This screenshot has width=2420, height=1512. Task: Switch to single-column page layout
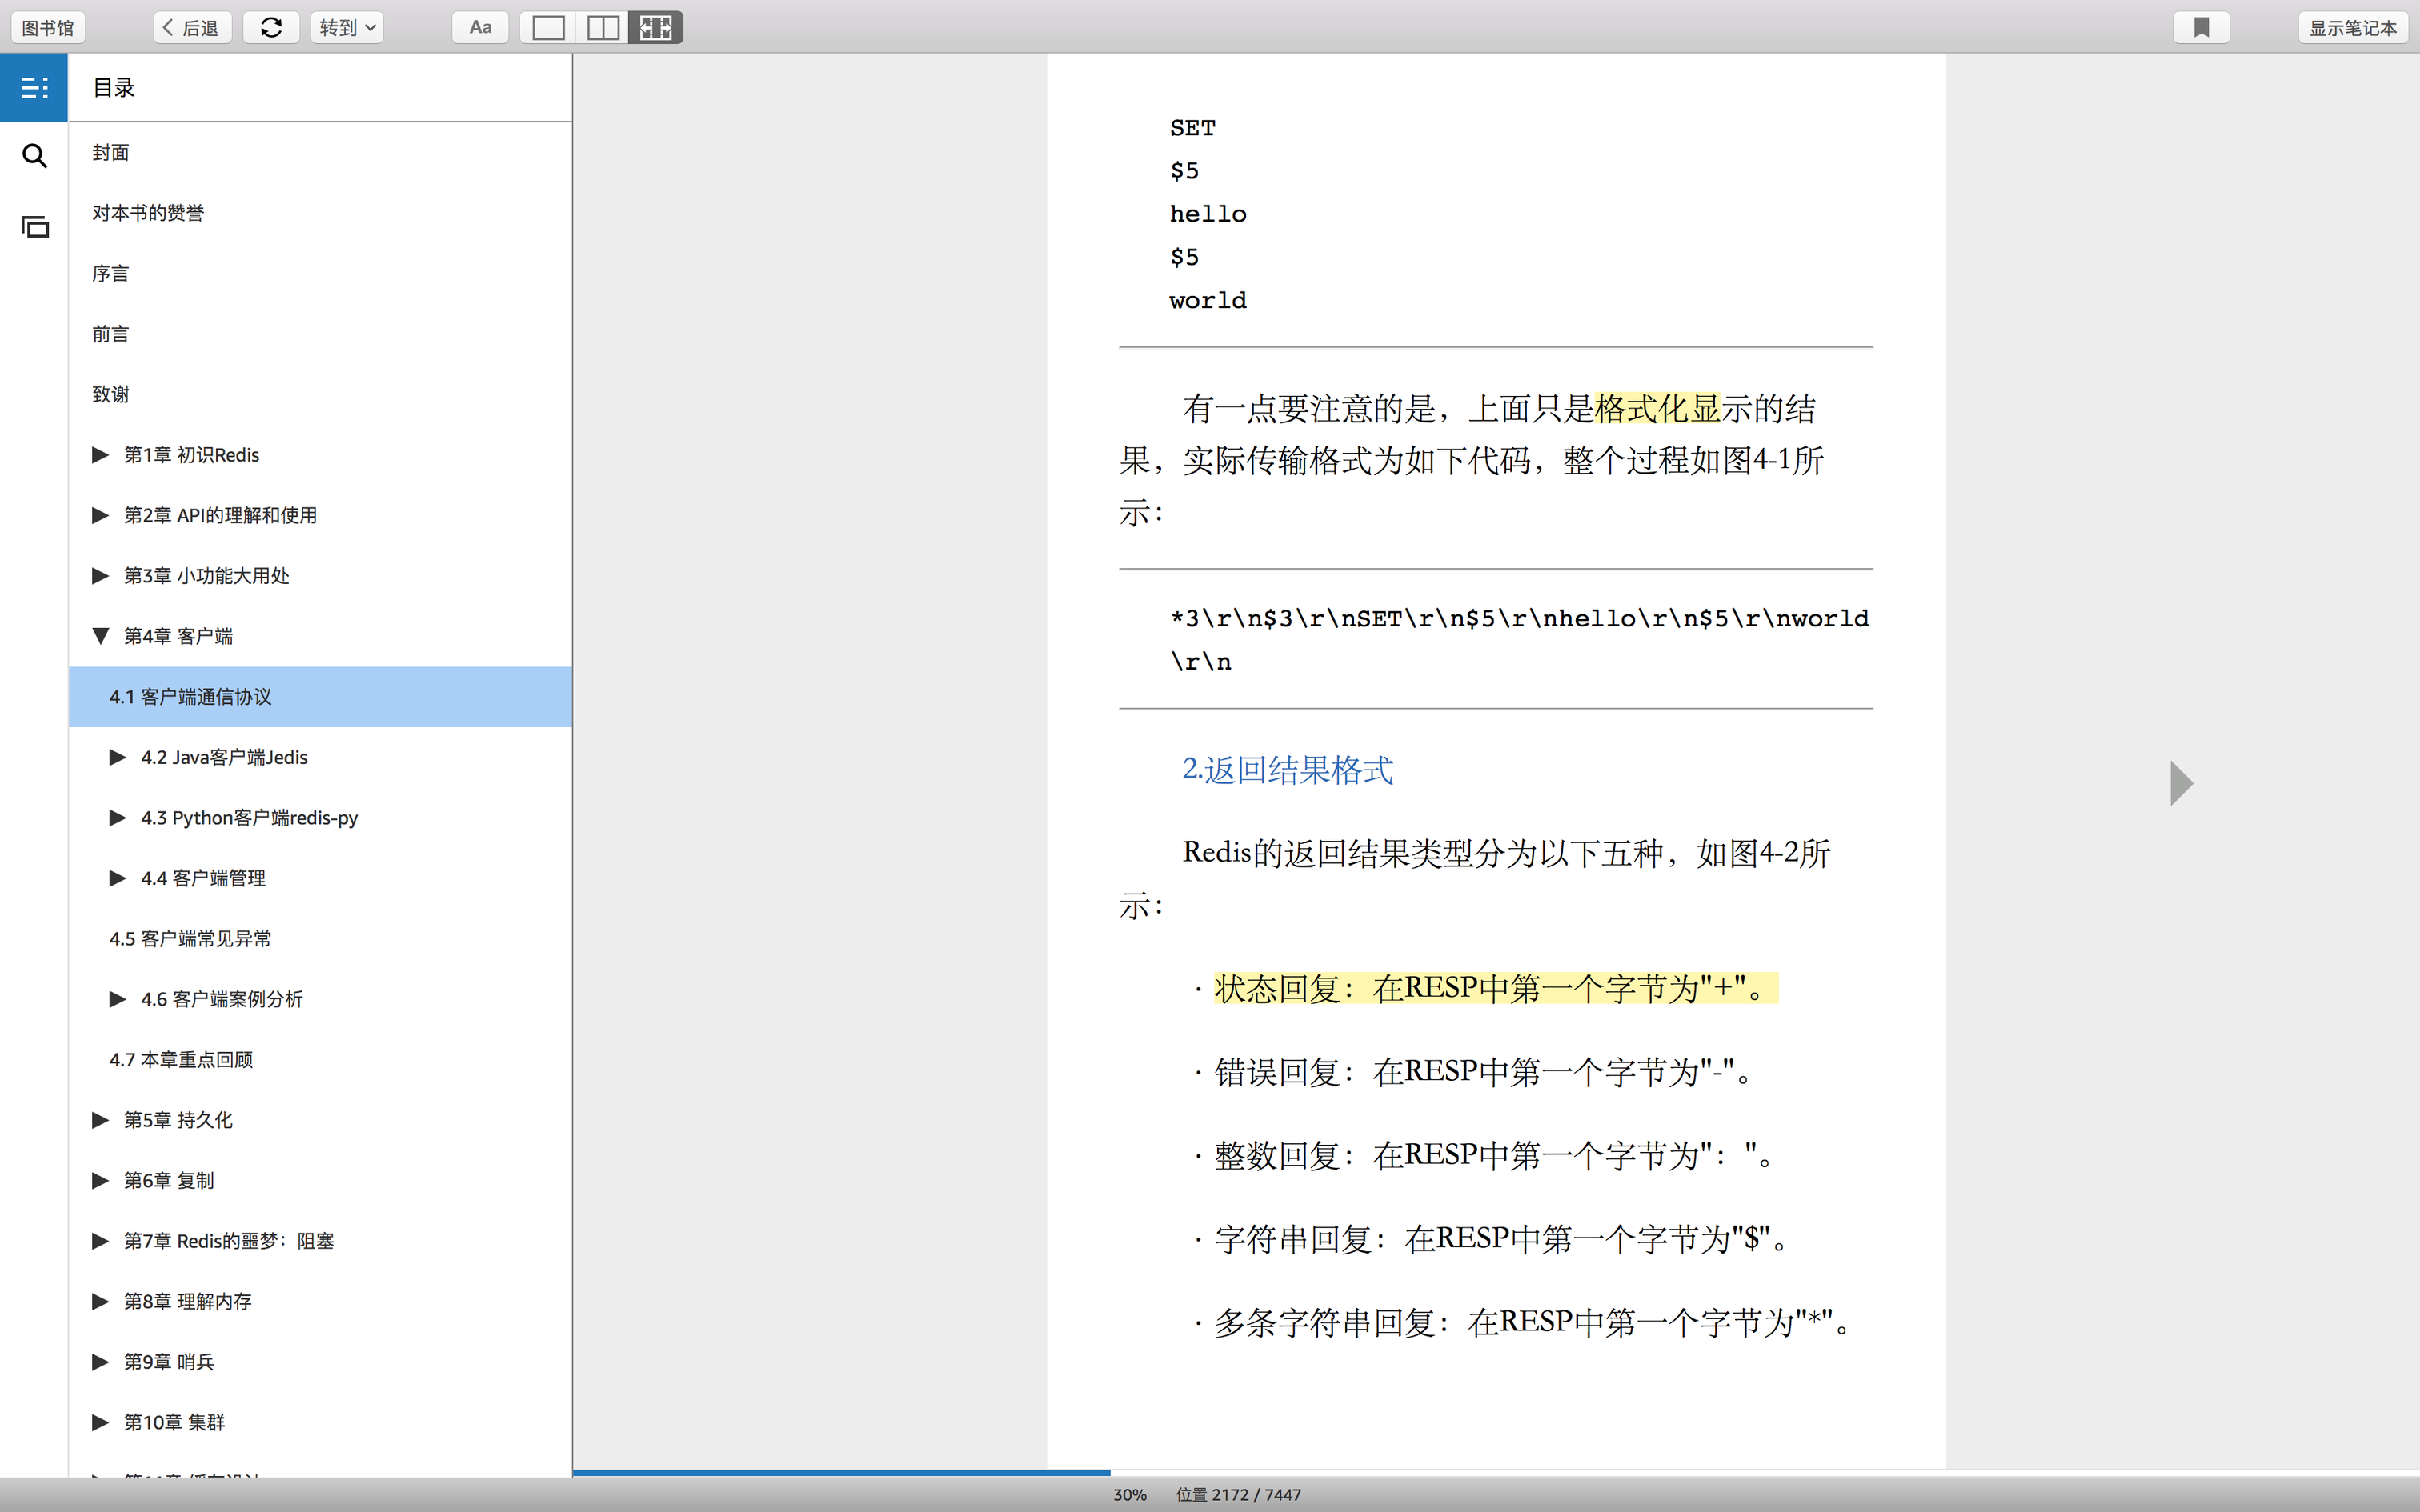[x=548, y=28]
